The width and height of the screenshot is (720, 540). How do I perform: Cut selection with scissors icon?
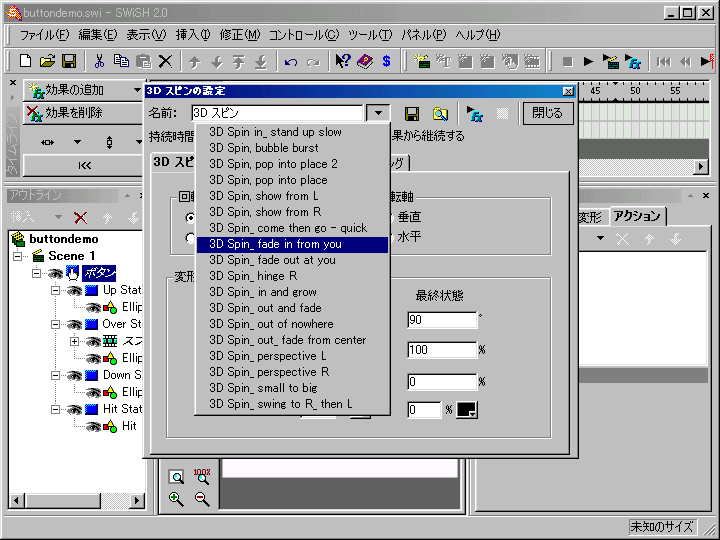coord(99,61)
